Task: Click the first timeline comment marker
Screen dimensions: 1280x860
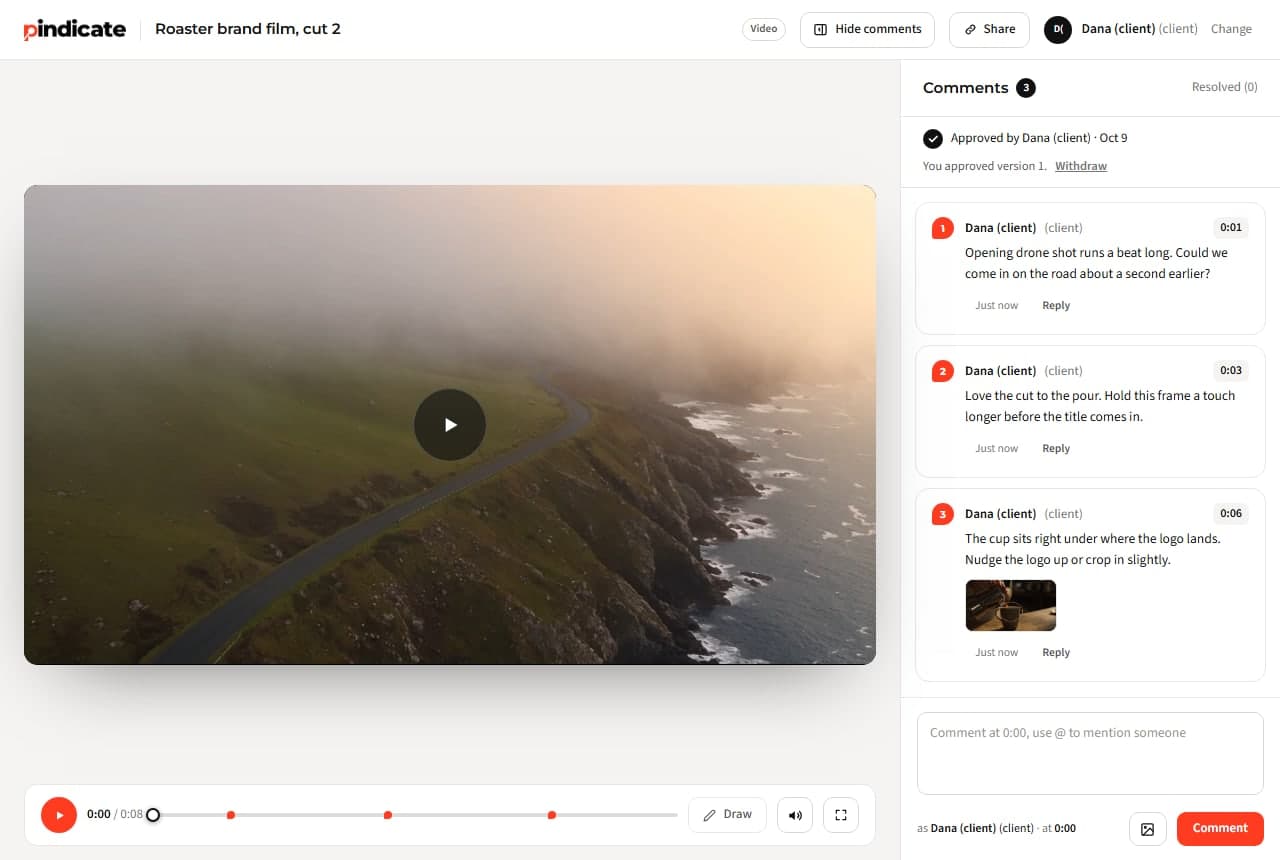Action: pyautogui.click(x=231, y=815)
